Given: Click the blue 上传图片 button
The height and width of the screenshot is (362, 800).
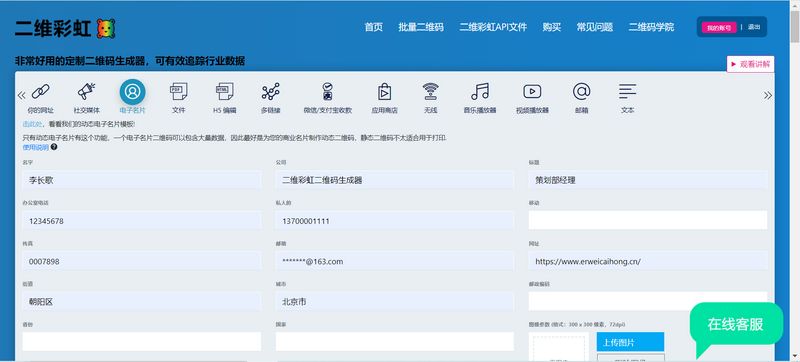Looking at the screenshot, I should coord(630,342).
